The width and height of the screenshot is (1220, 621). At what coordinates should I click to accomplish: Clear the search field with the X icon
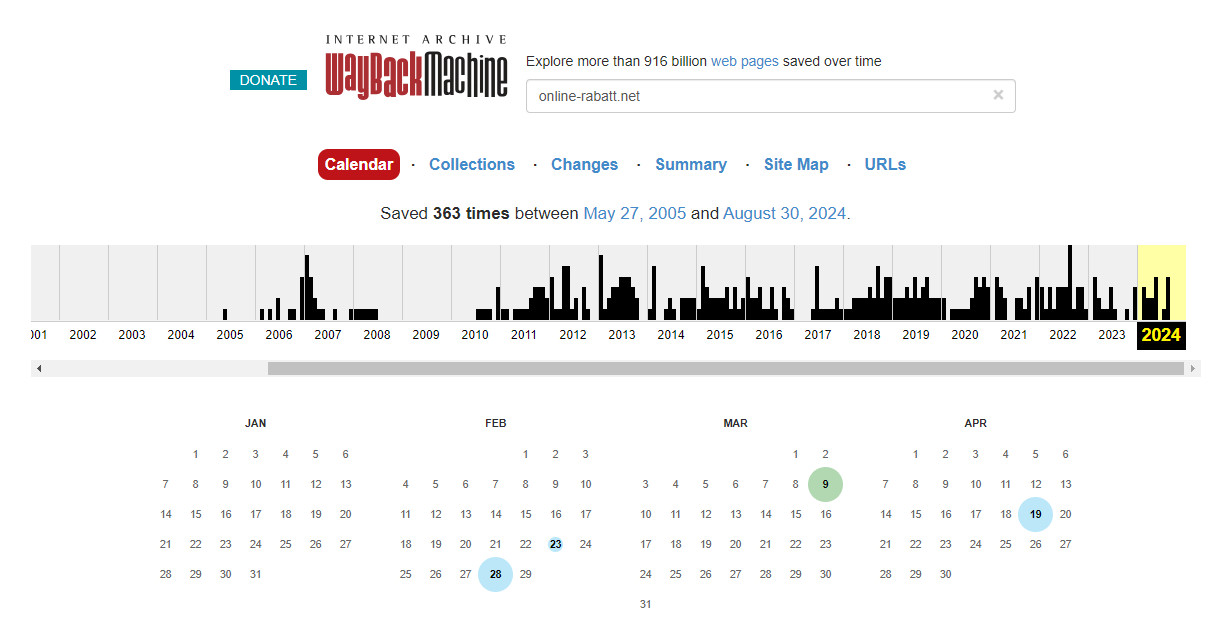coord(998,95)
